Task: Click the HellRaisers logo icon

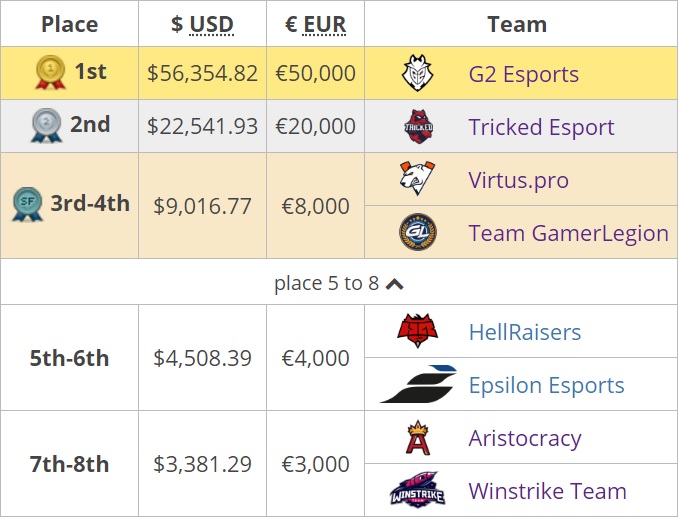Action: click(x=417, y=332)
